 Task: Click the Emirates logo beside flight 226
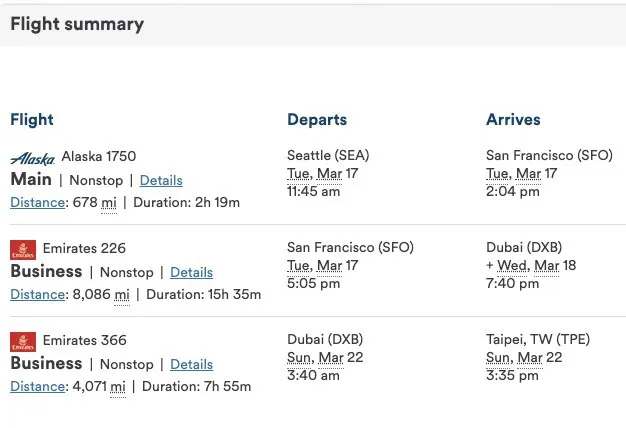(x=23, y=249)
